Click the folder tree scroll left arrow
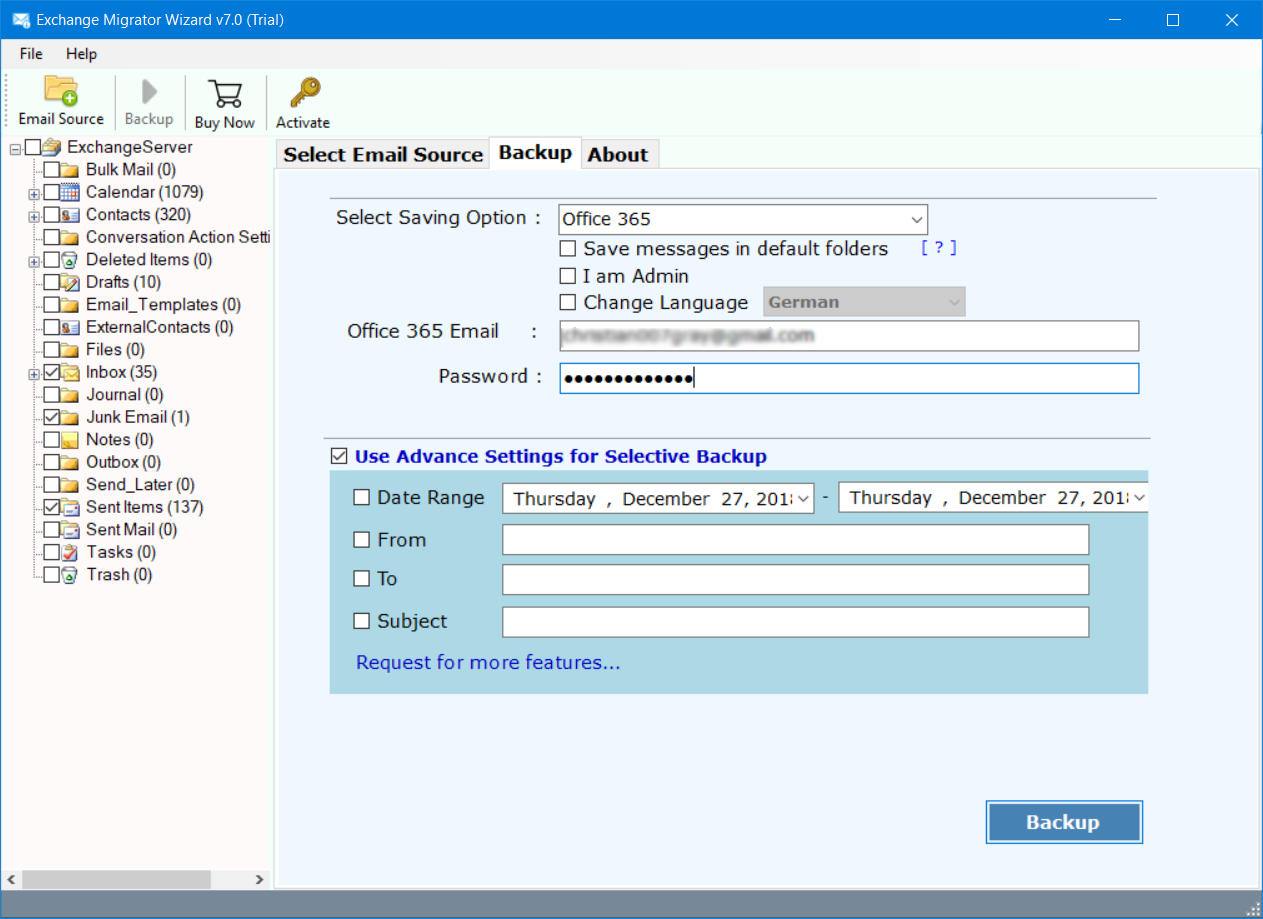This screenshot has width=1263, height=919. 11,880
